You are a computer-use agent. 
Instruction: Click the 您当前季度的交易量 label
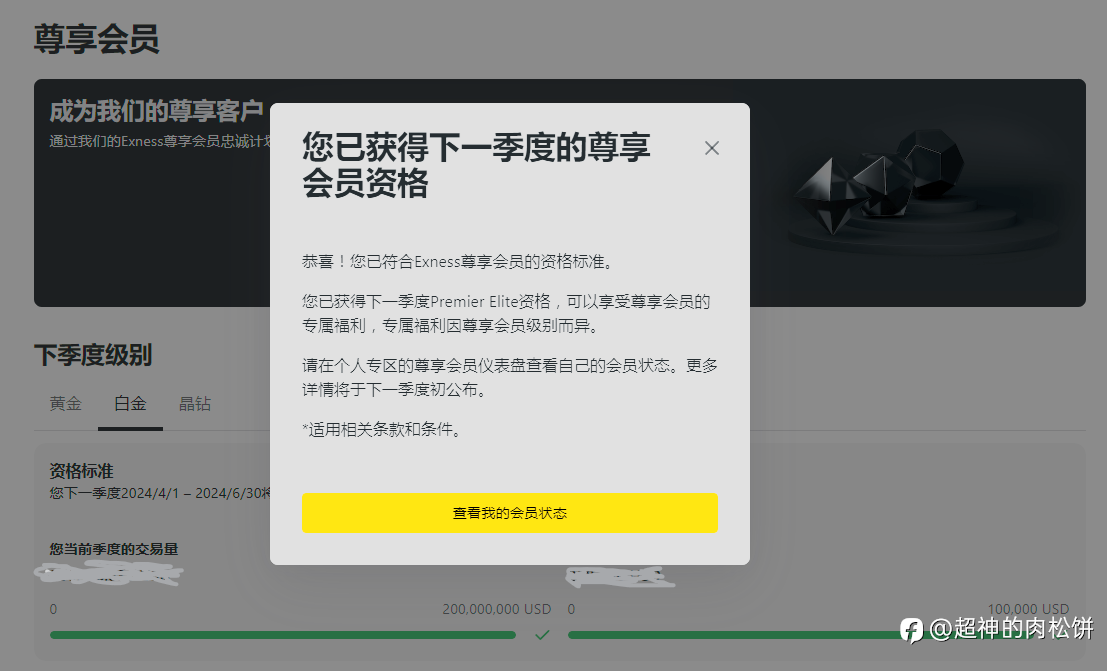pos(114,549)
